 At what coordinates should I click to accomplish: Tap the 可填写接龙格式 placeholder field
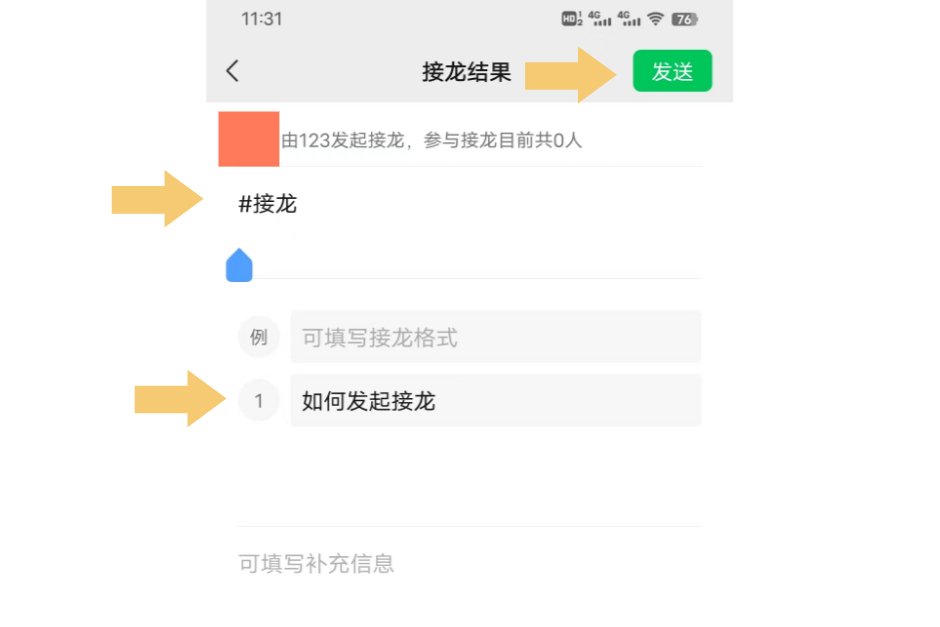click(495, 336)
